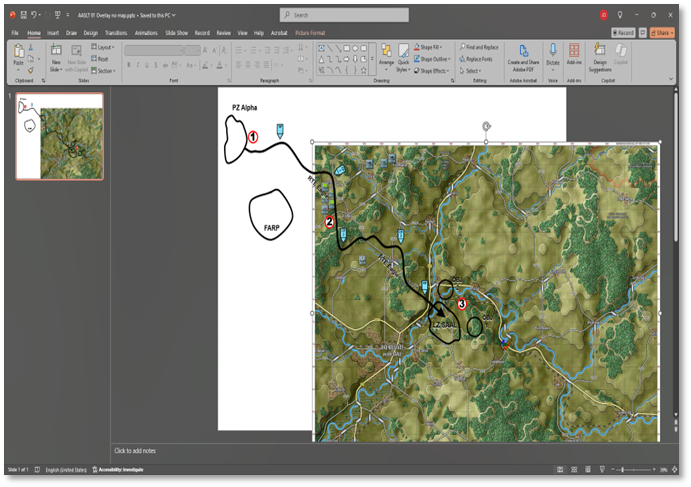Open the Transitions tab
The image size is (691, 487).
[116, 33]
